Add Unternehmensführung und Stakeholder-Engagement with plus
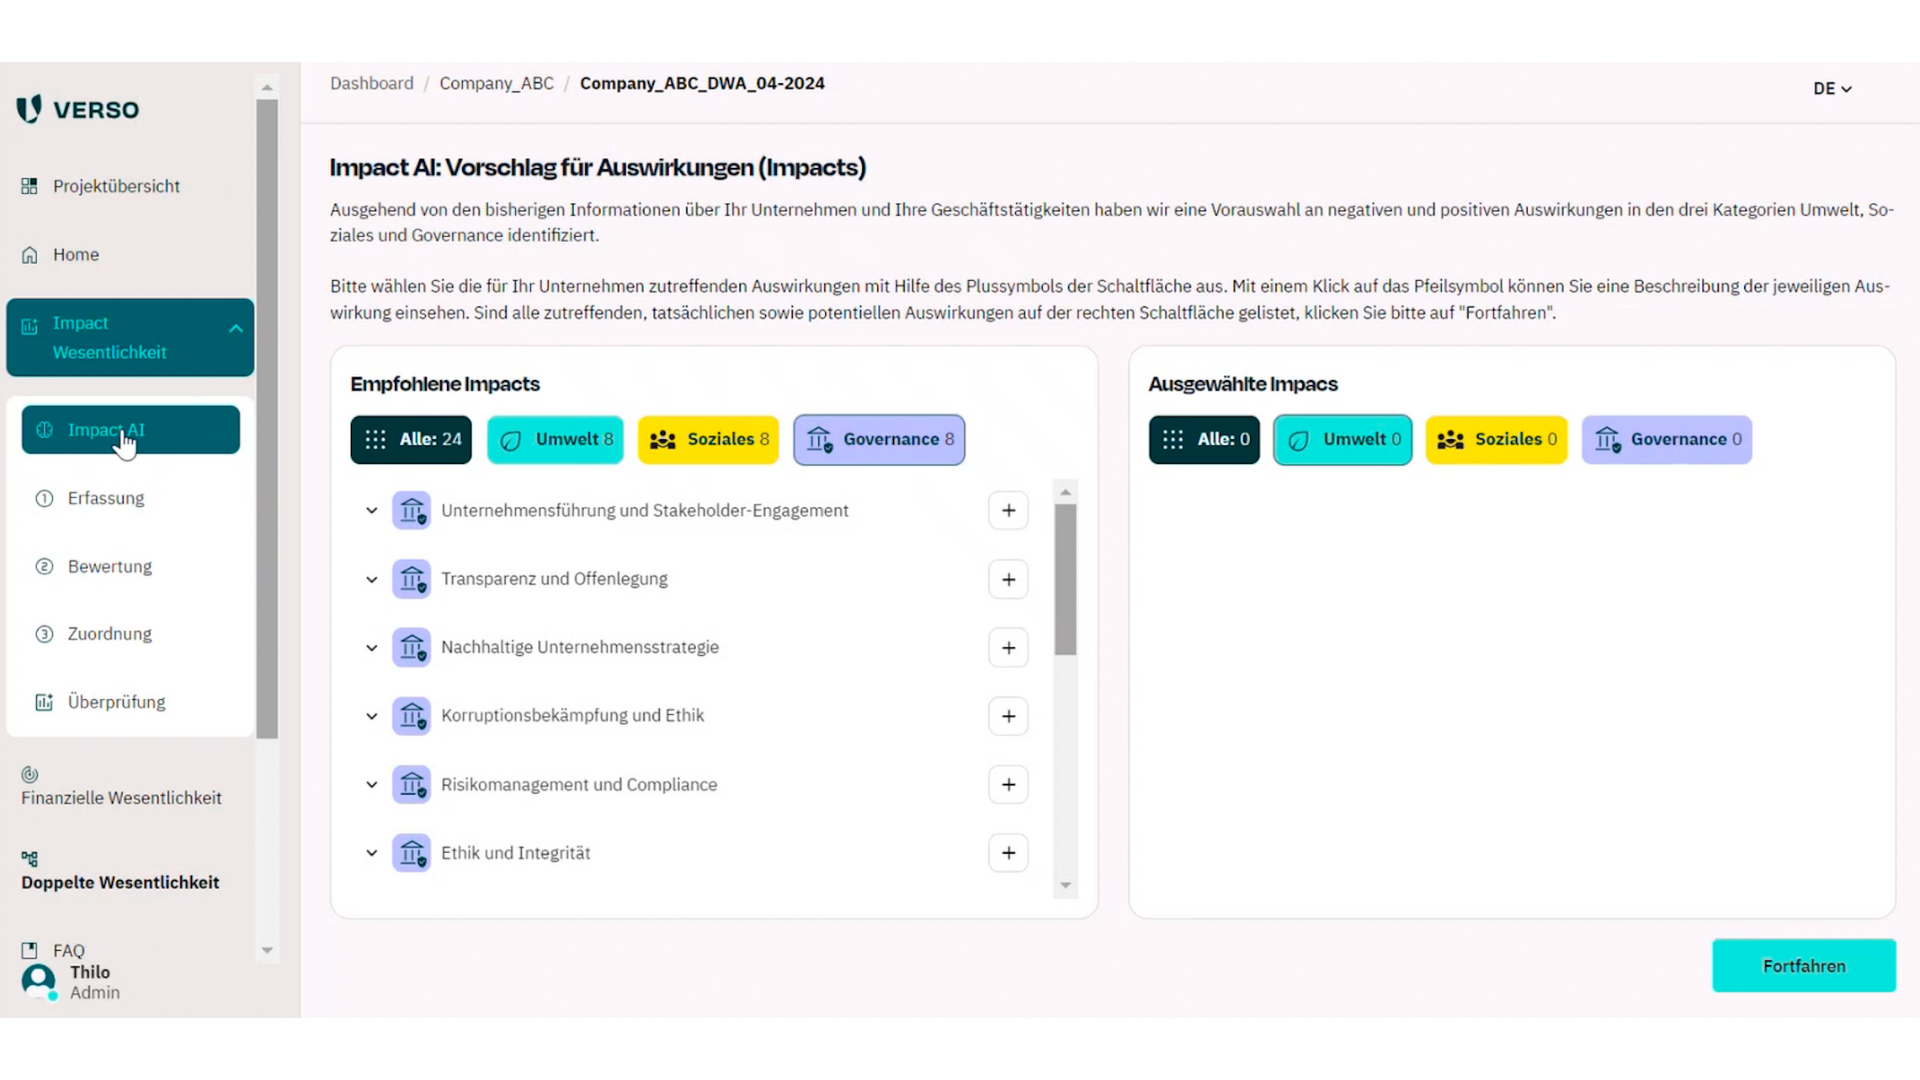Image resolution: width=1920 pixels, height=1080 pixels. tap(1008, 511)
